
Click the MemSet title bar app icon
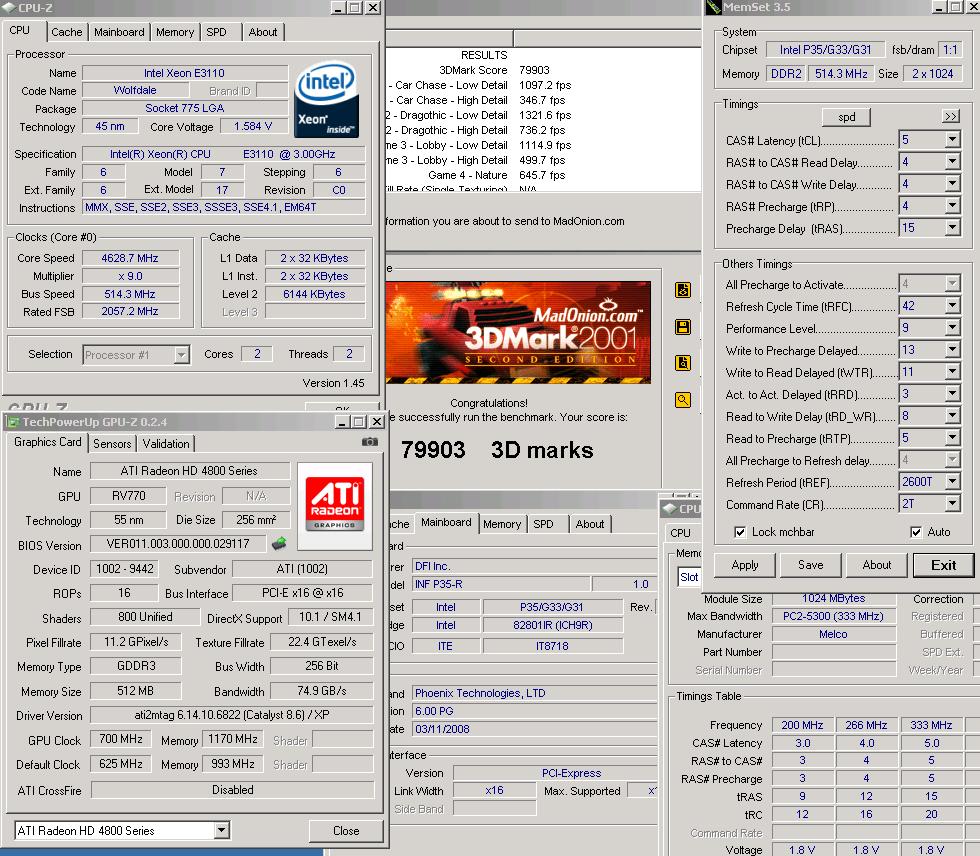[x=713, y=7]
